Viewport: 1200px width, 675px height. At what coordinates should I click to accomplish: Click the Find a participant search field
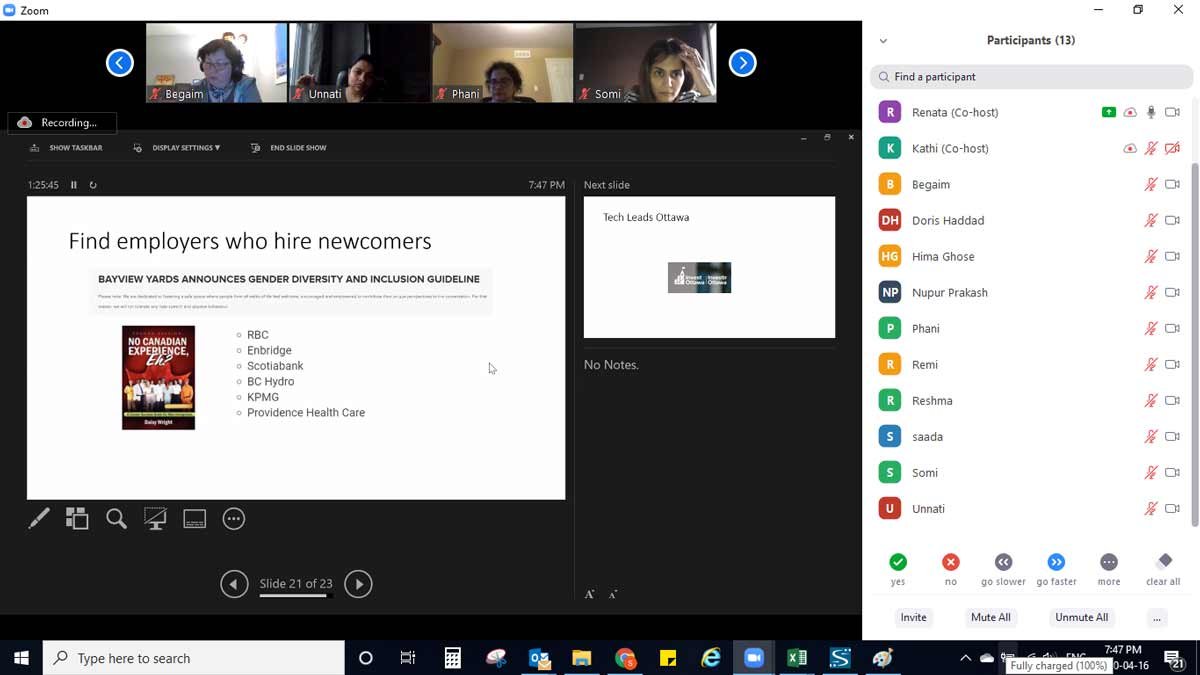point(1031,77)
